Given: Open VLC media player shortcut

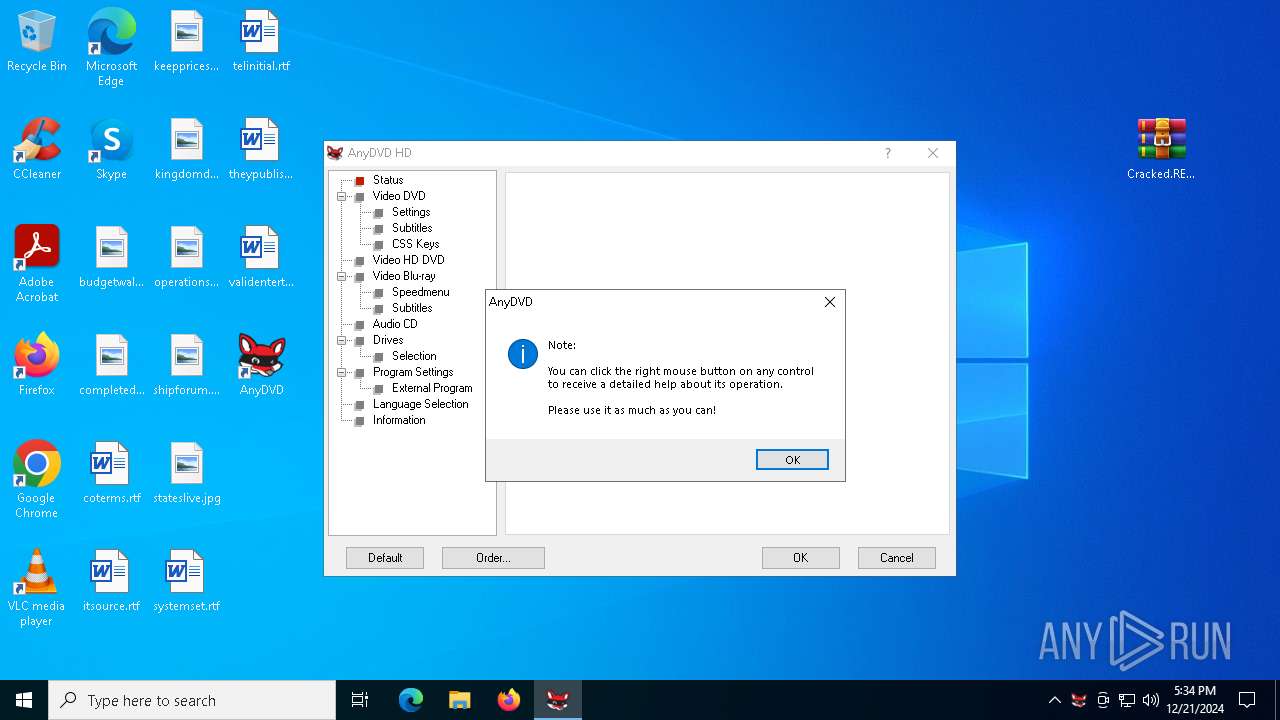Looking at the screenshot, I should tap(37, 588).
